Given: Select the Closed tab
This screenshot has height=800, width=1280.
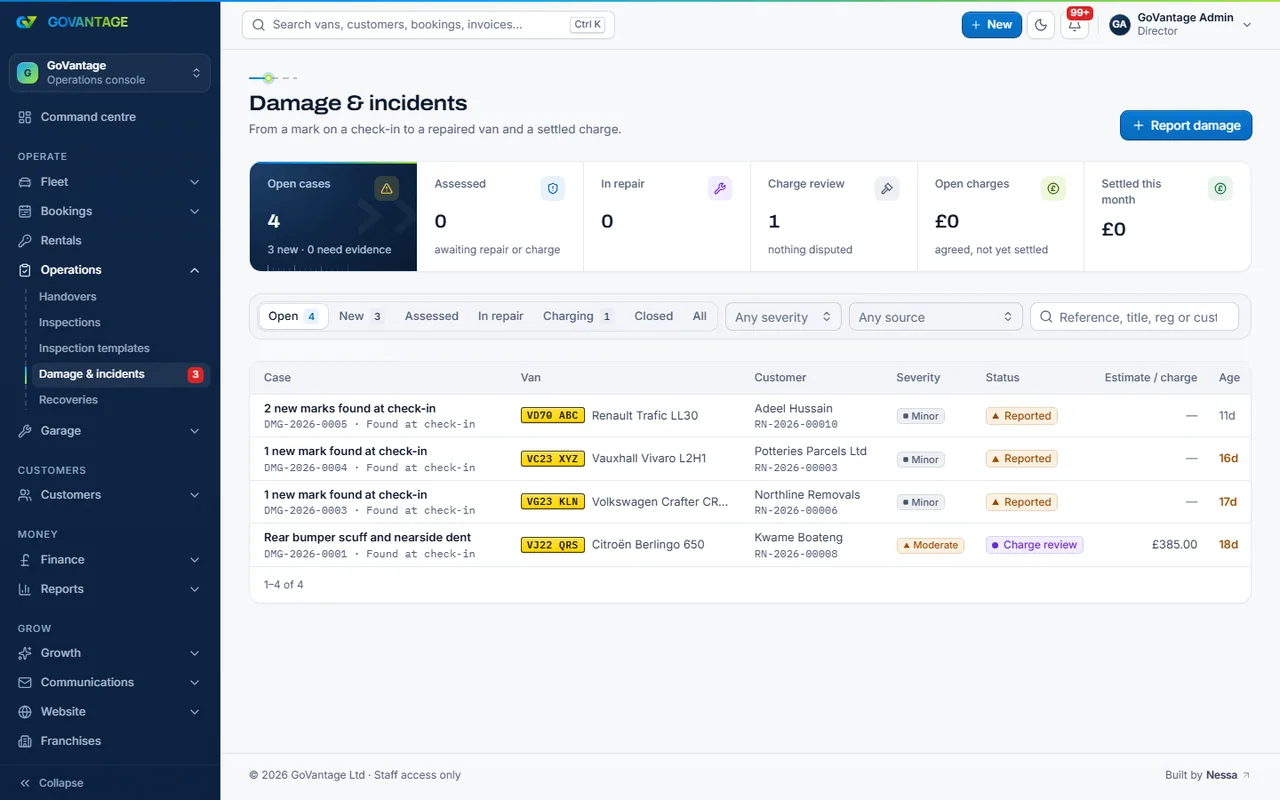Looking at the screenshot, I should coord(653,316).
